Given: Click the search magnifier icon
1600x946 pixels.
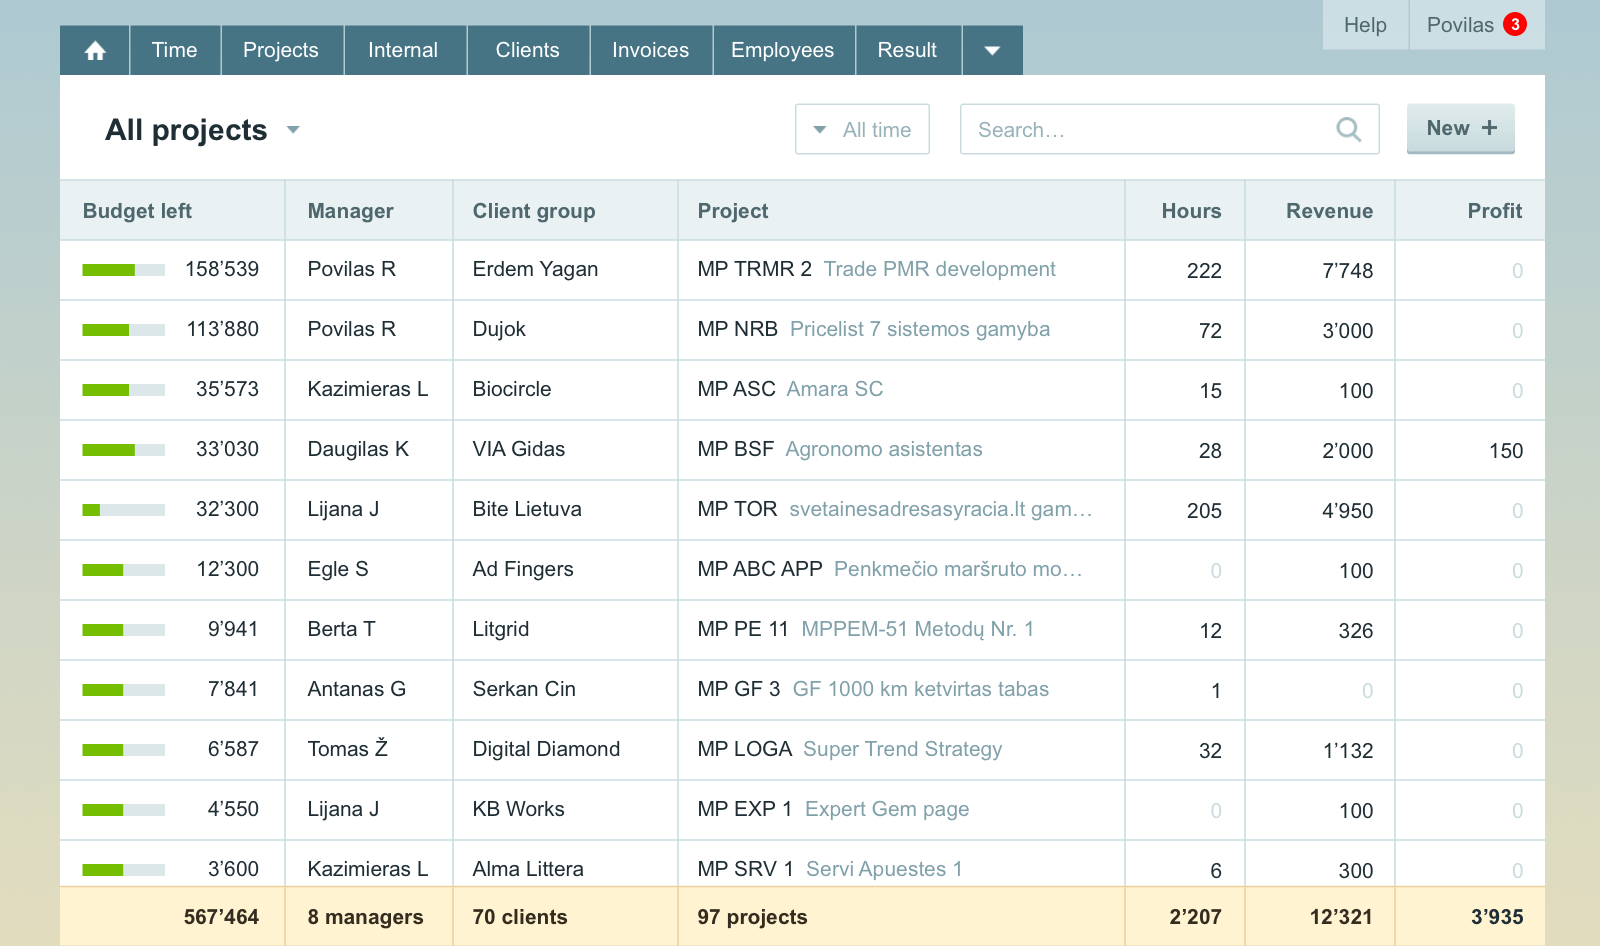Looking at the screenshot, I should coord(1348,129).
